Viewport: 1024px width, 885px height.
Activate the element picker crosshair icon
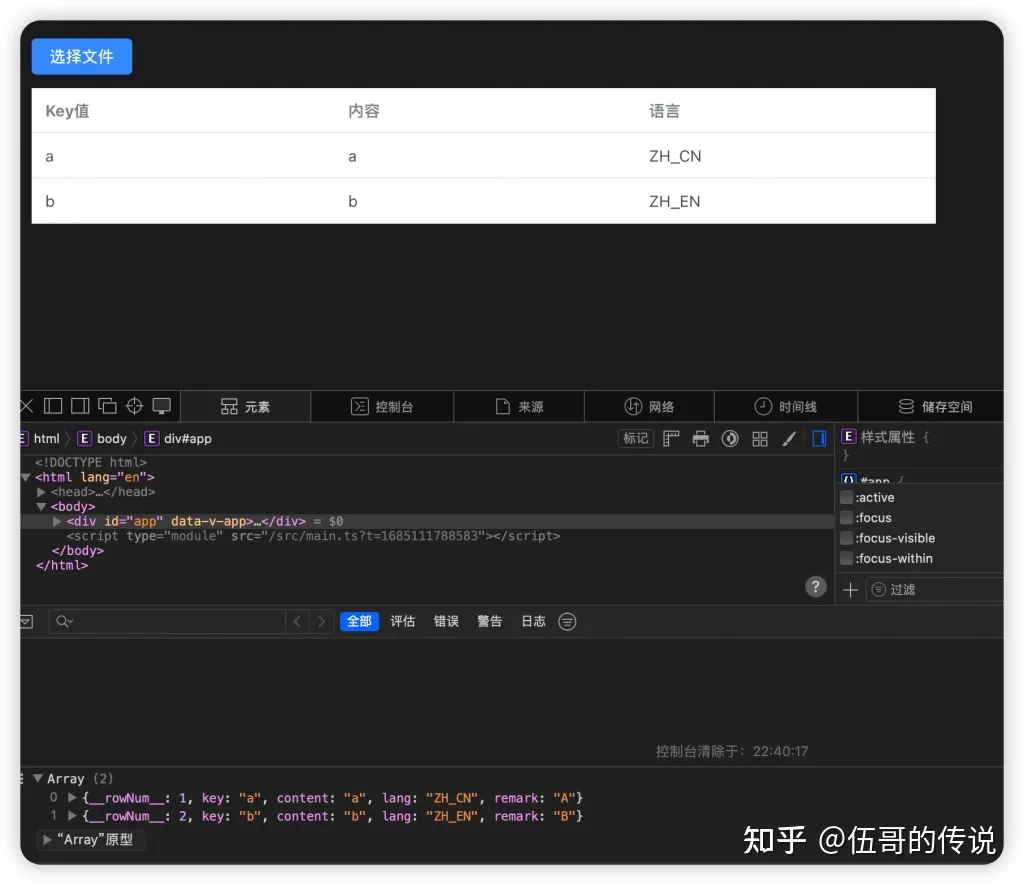point(134,406)
